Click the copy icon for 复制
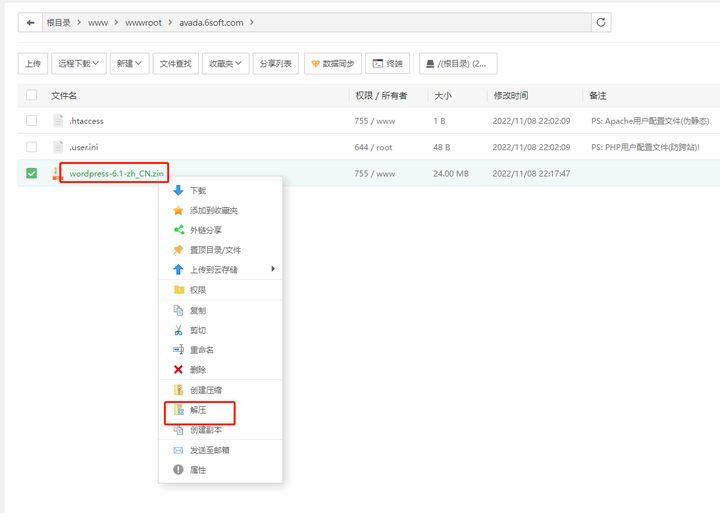This screenshot has width=720, height=513. click(x=178, y=310)
